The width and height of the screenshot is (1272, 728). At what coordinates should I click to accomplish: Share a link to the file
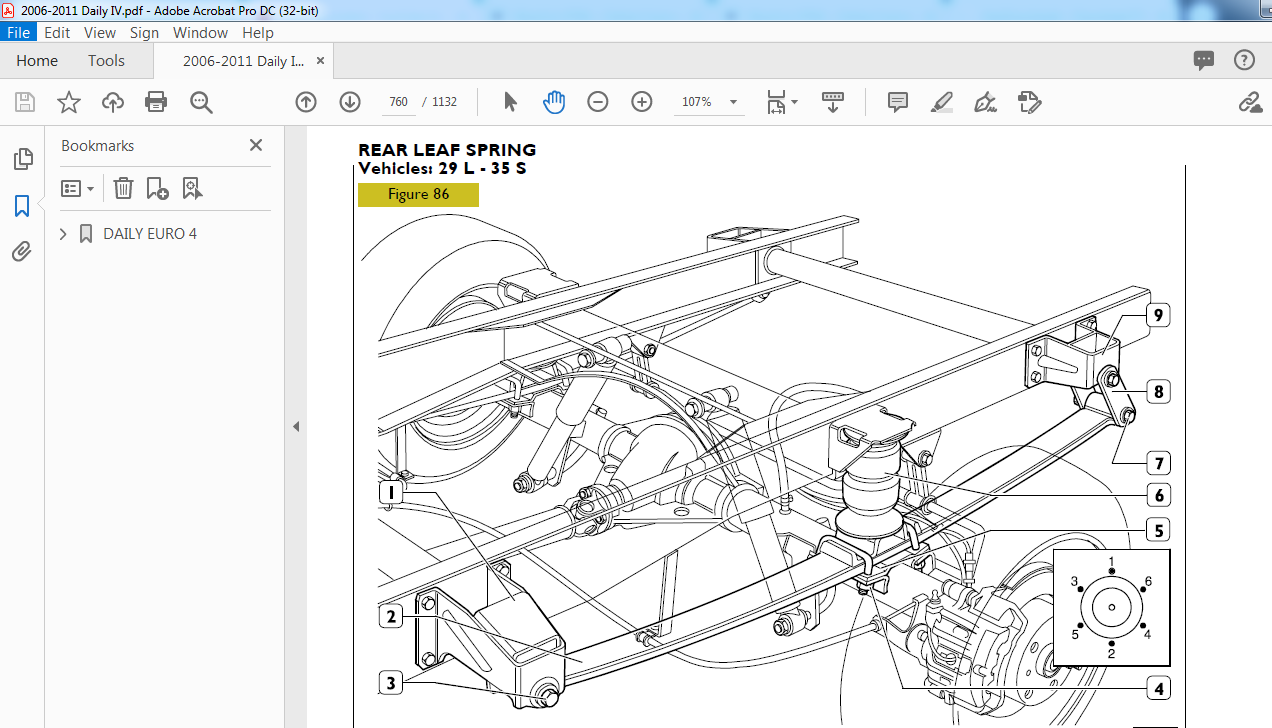[x=1249, y=102]
